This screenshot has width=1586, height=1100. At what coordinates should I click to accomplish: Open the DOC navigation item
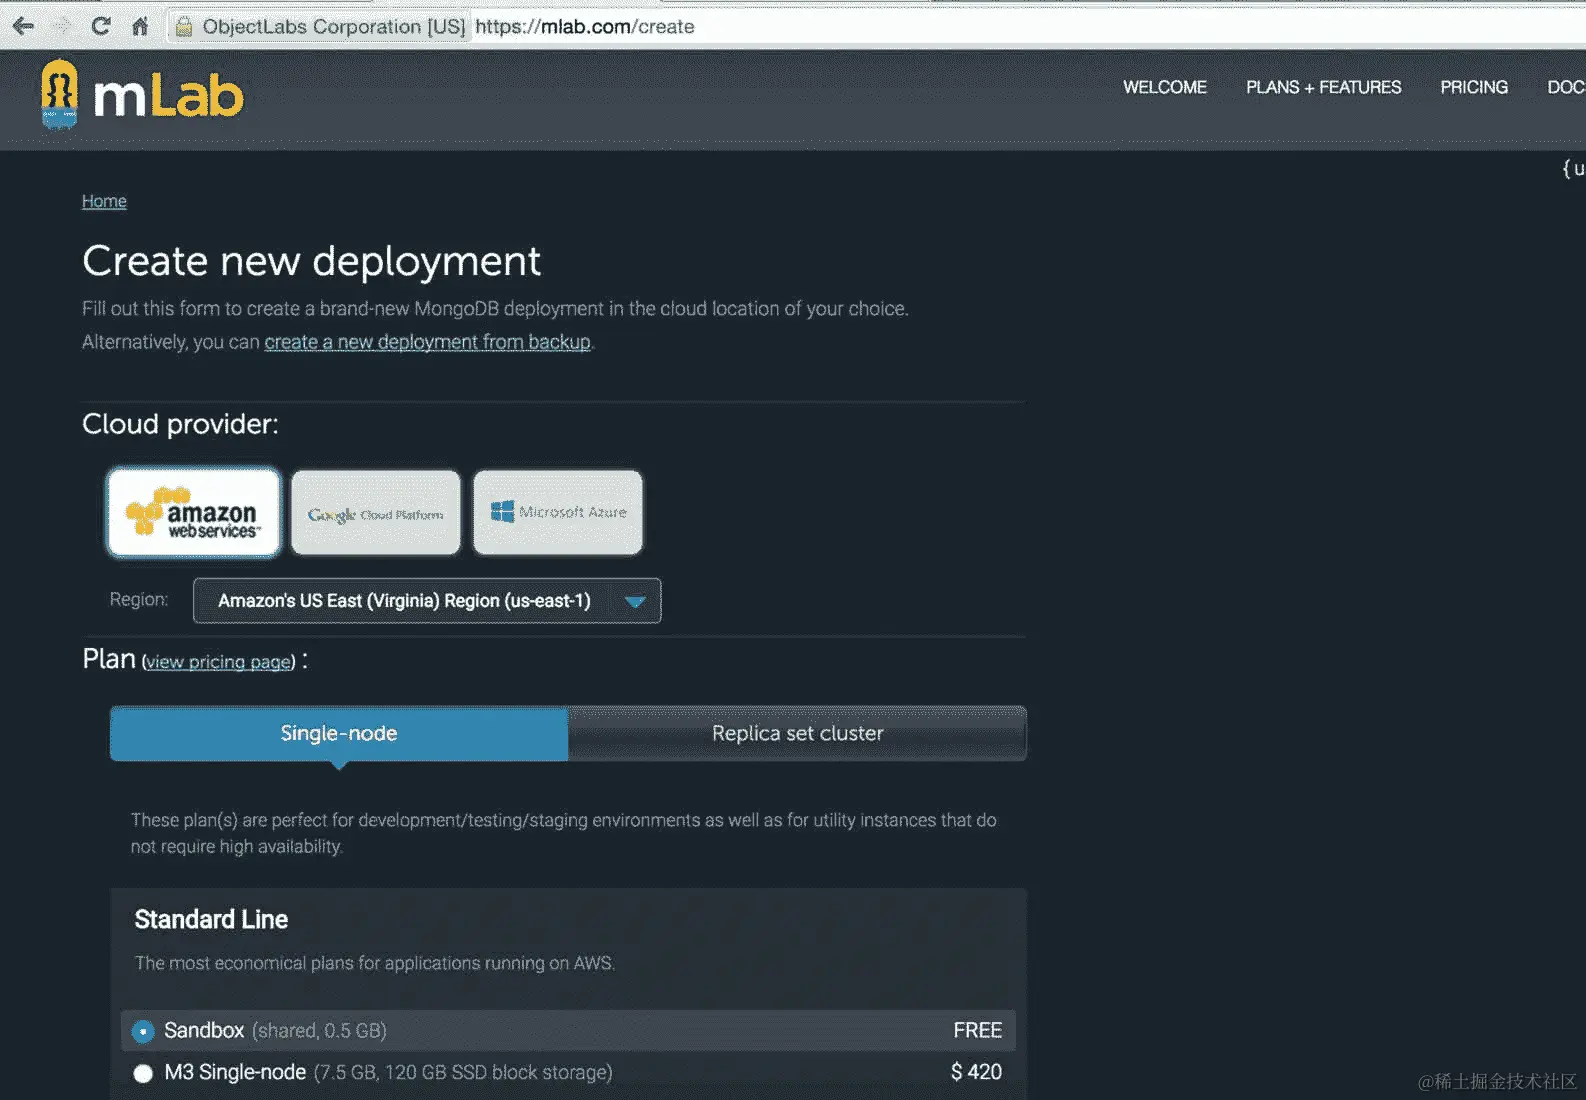coord(1566,87)
